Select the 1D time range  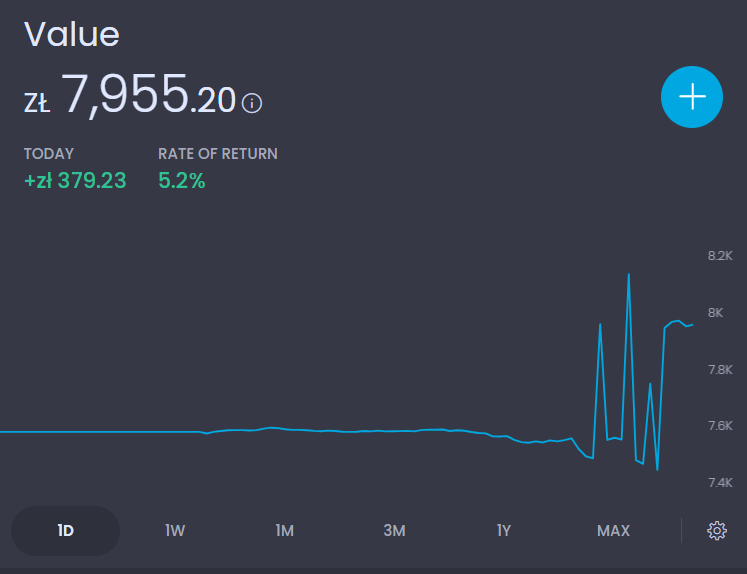click(x=65, y=530)
